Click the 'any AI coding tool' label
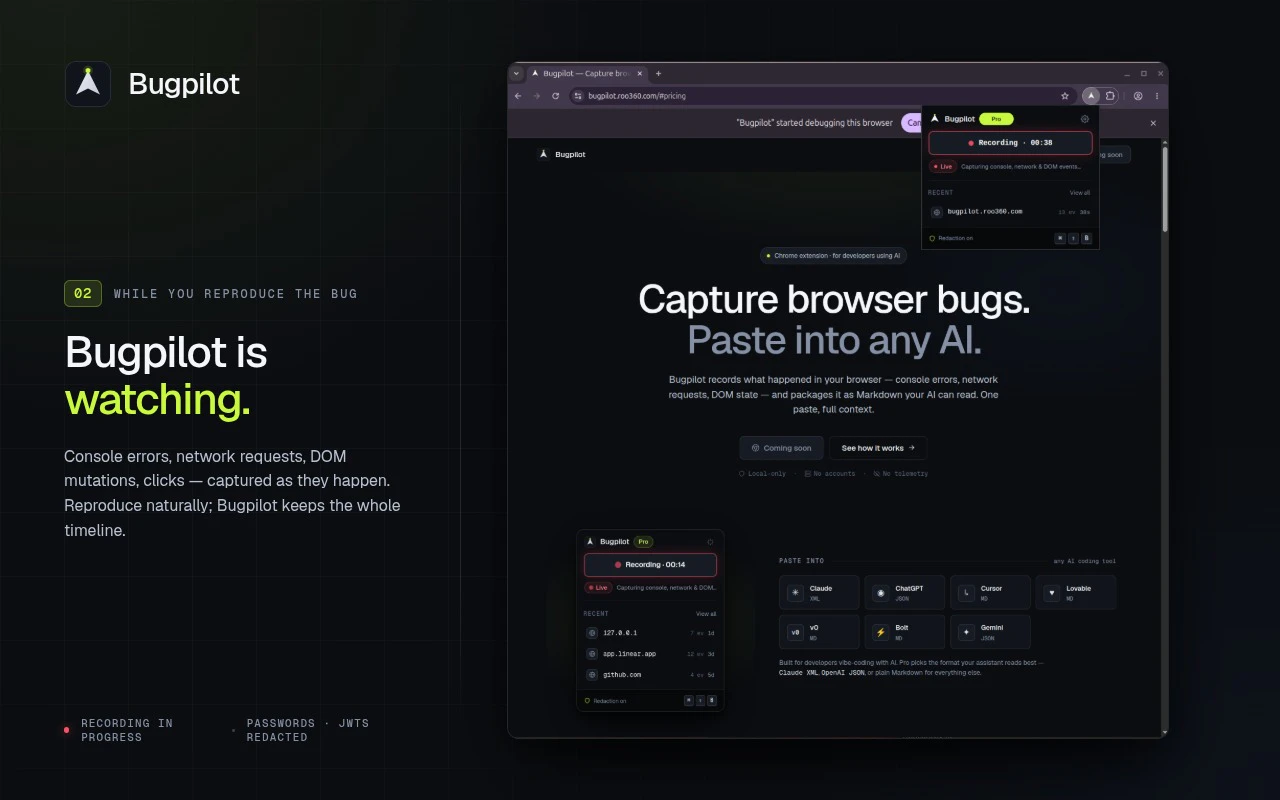 coord(1085,561)
